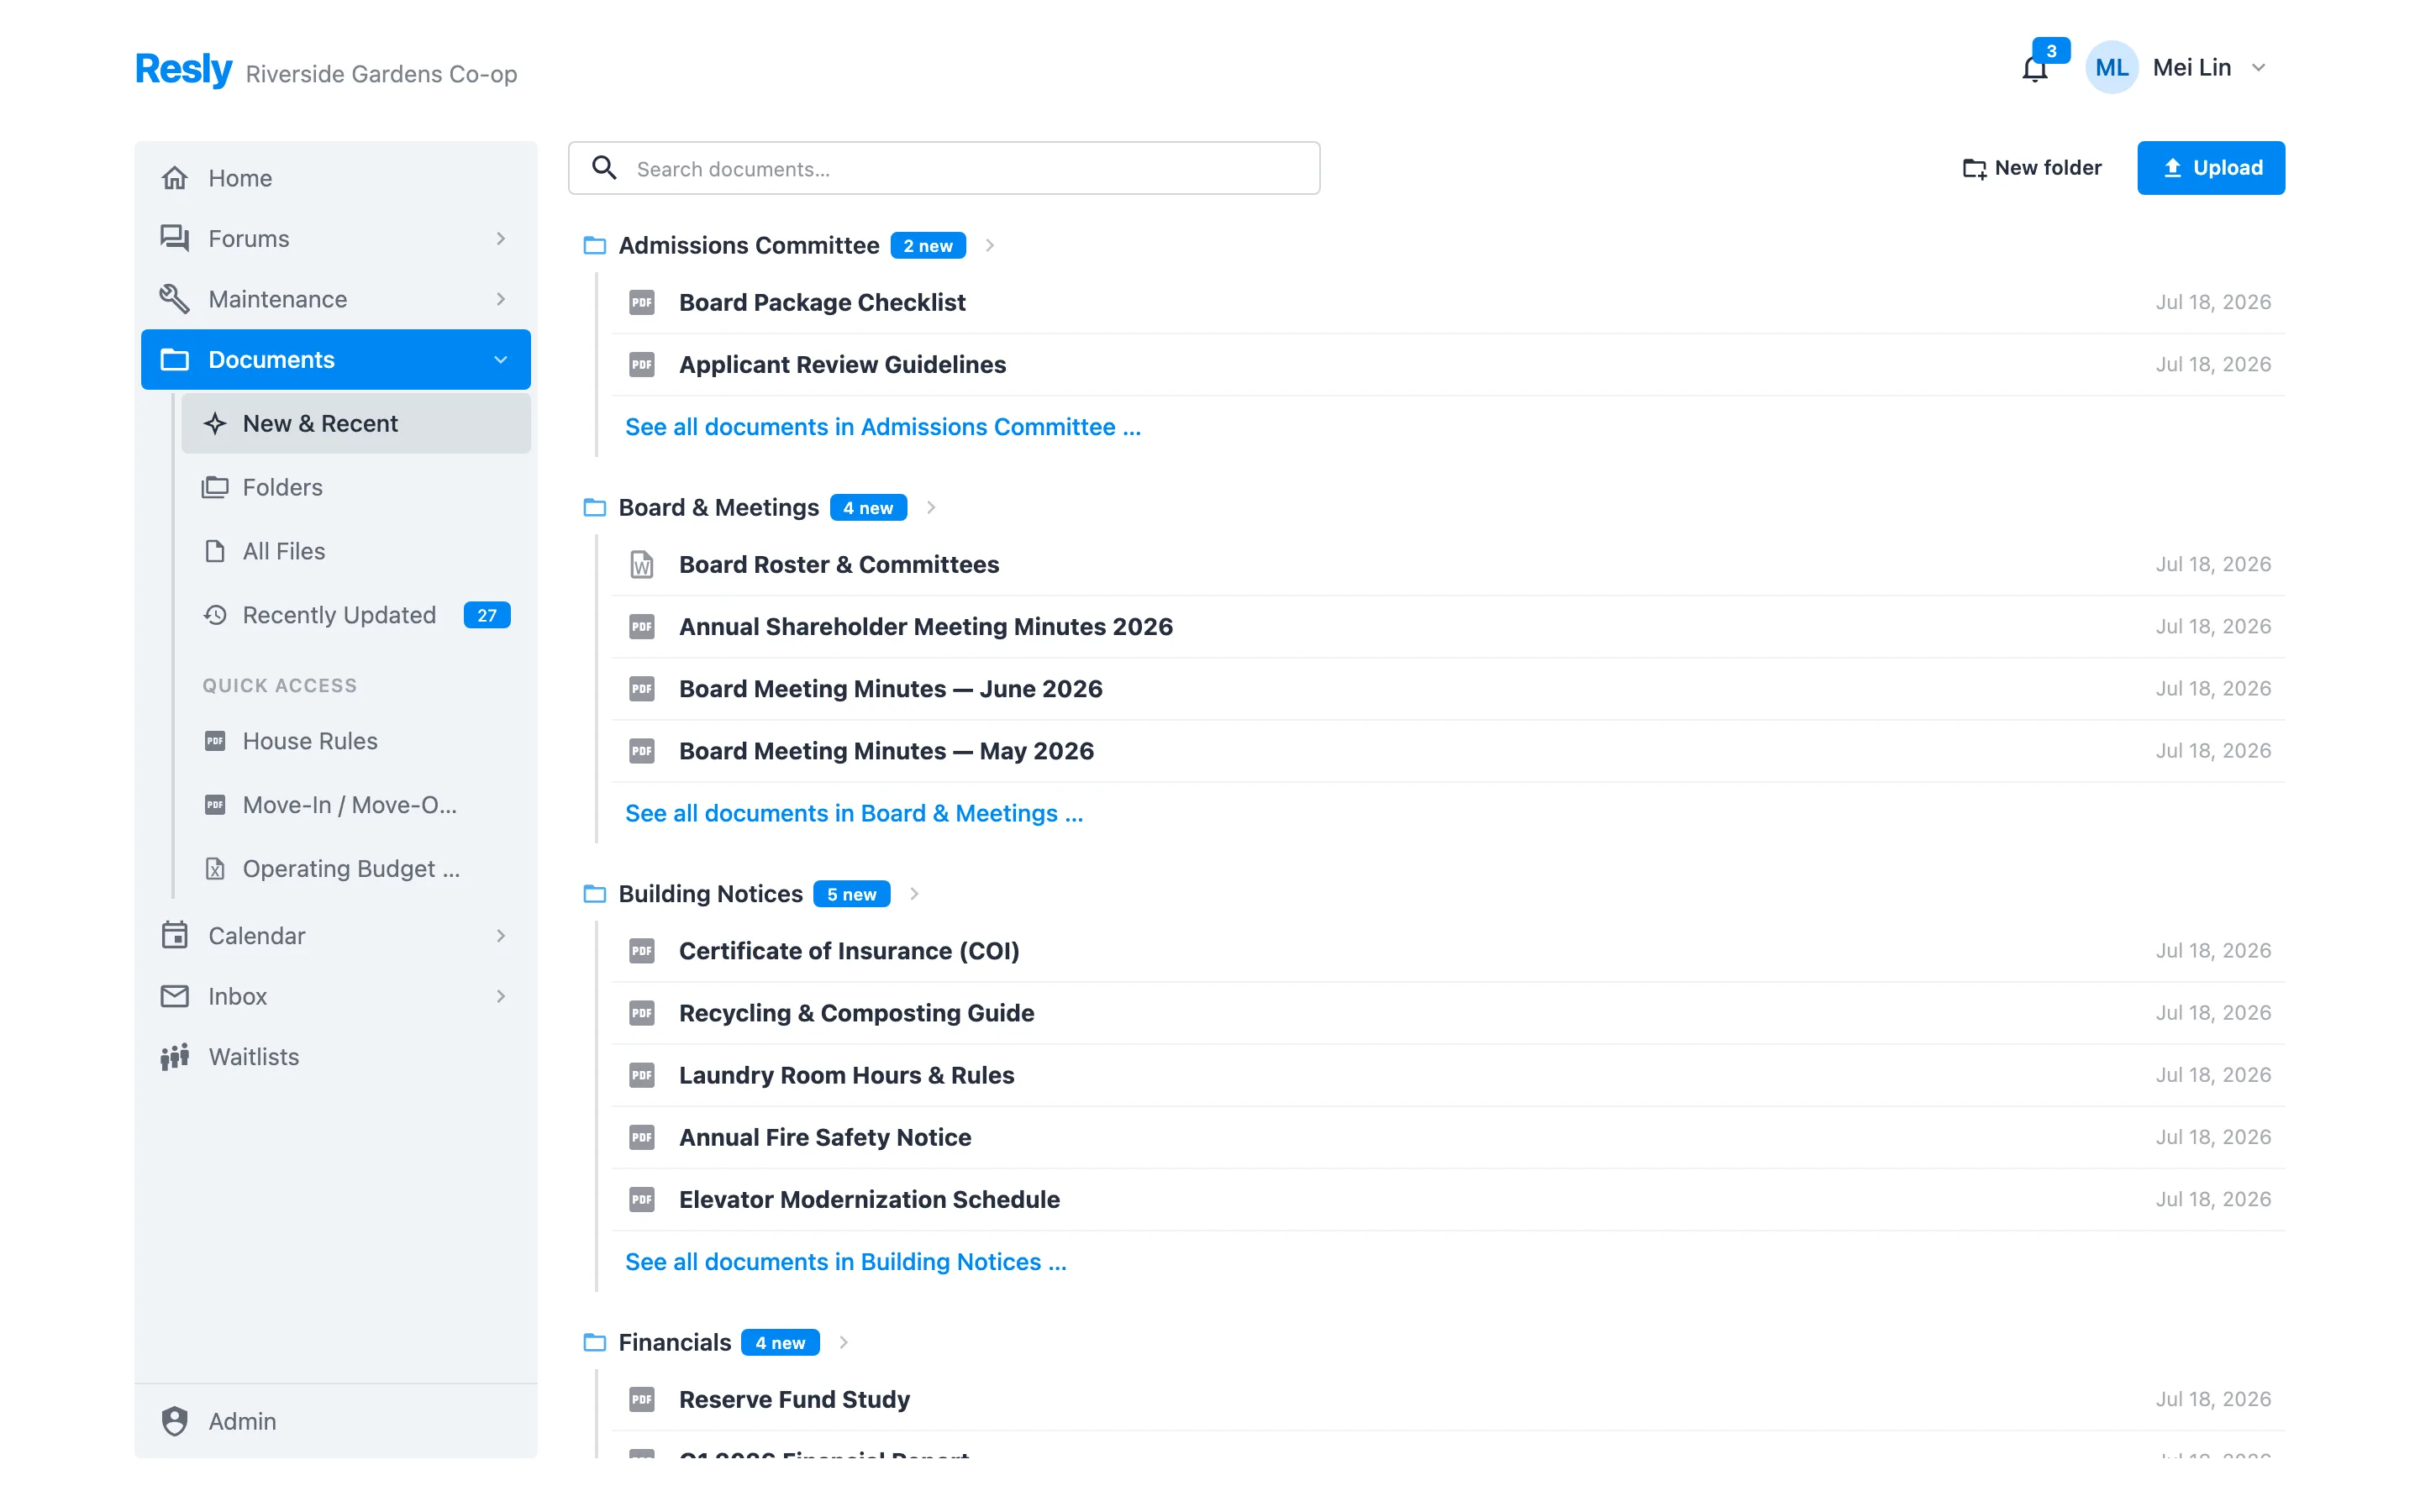Image resolution: width=2420 pixels, height=1512 pixels.
Task: Click the ML user avatar
Action: tap(2111, 68)
